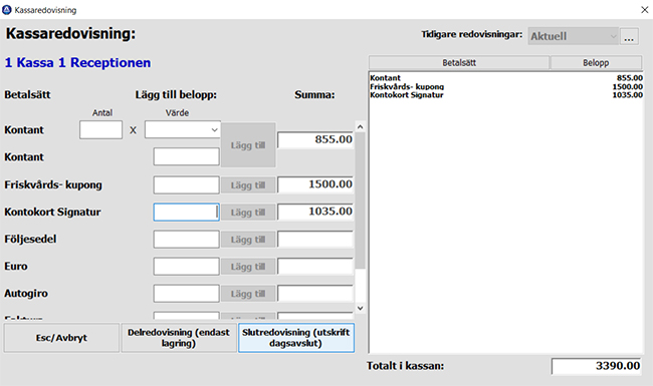Click the Kontant sum field showing 855.00

pyautogui.click(x=316, y=140)
